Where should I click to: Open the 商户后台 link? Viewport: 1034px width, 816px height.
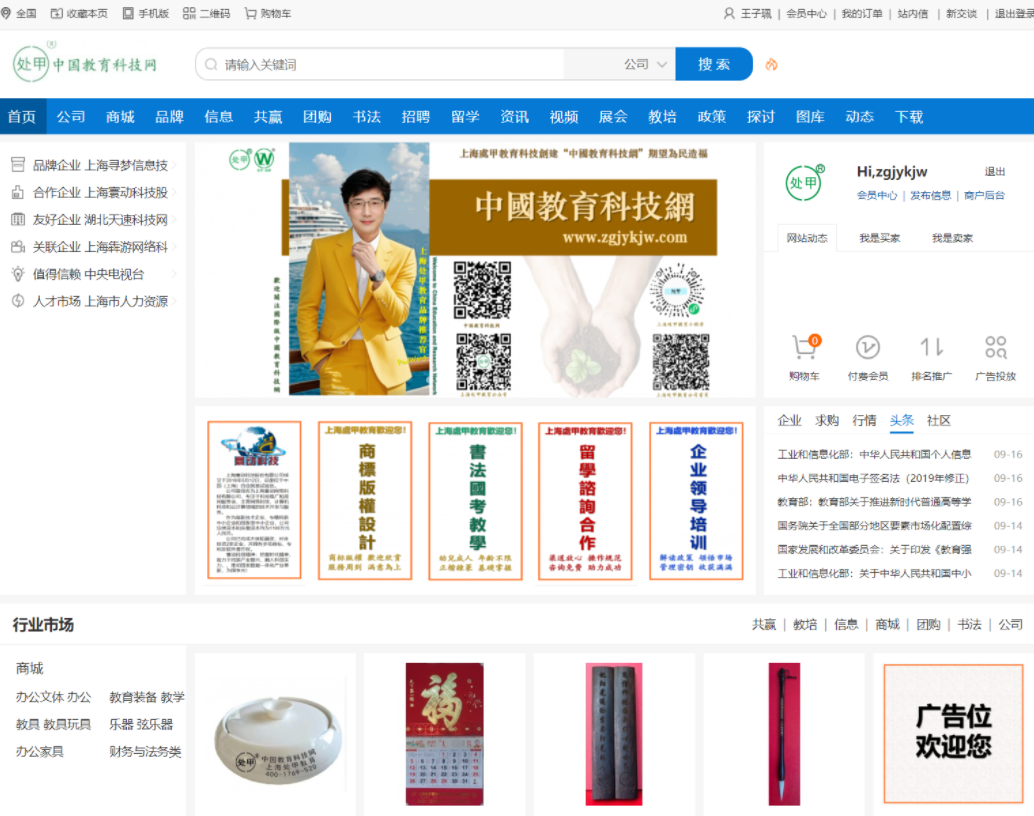tap(984, 195)
